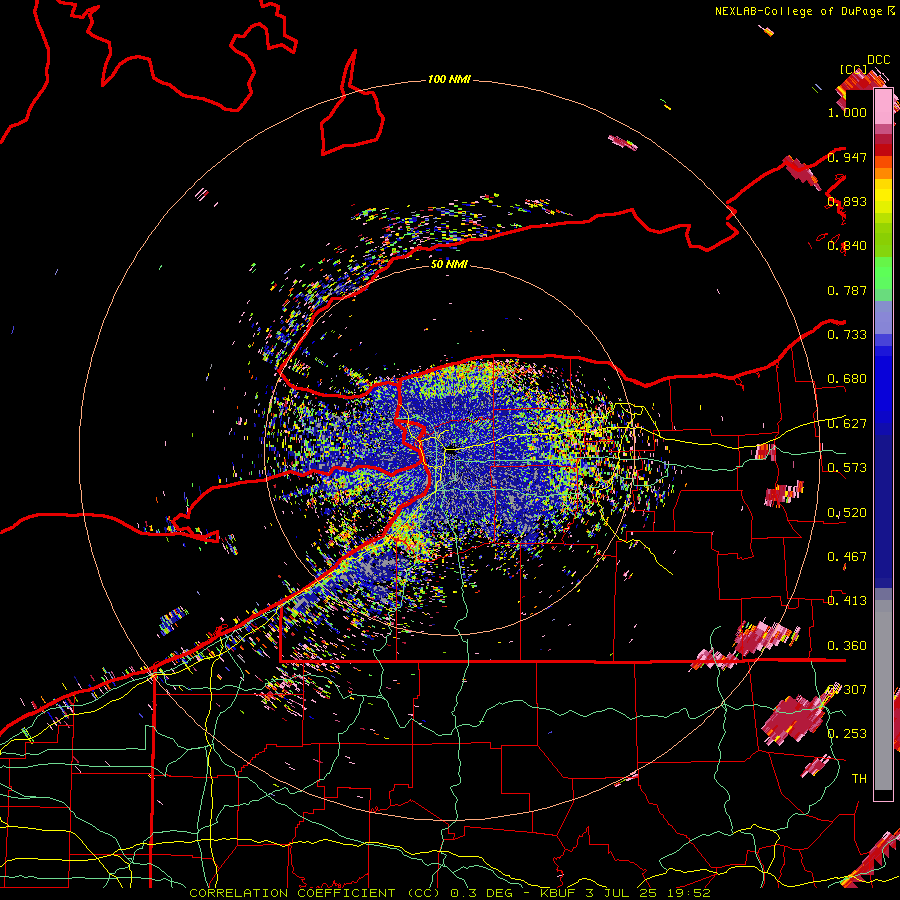900x900 pixels.
Task: Click the 0.467 scale value
Action: [847, 557]
